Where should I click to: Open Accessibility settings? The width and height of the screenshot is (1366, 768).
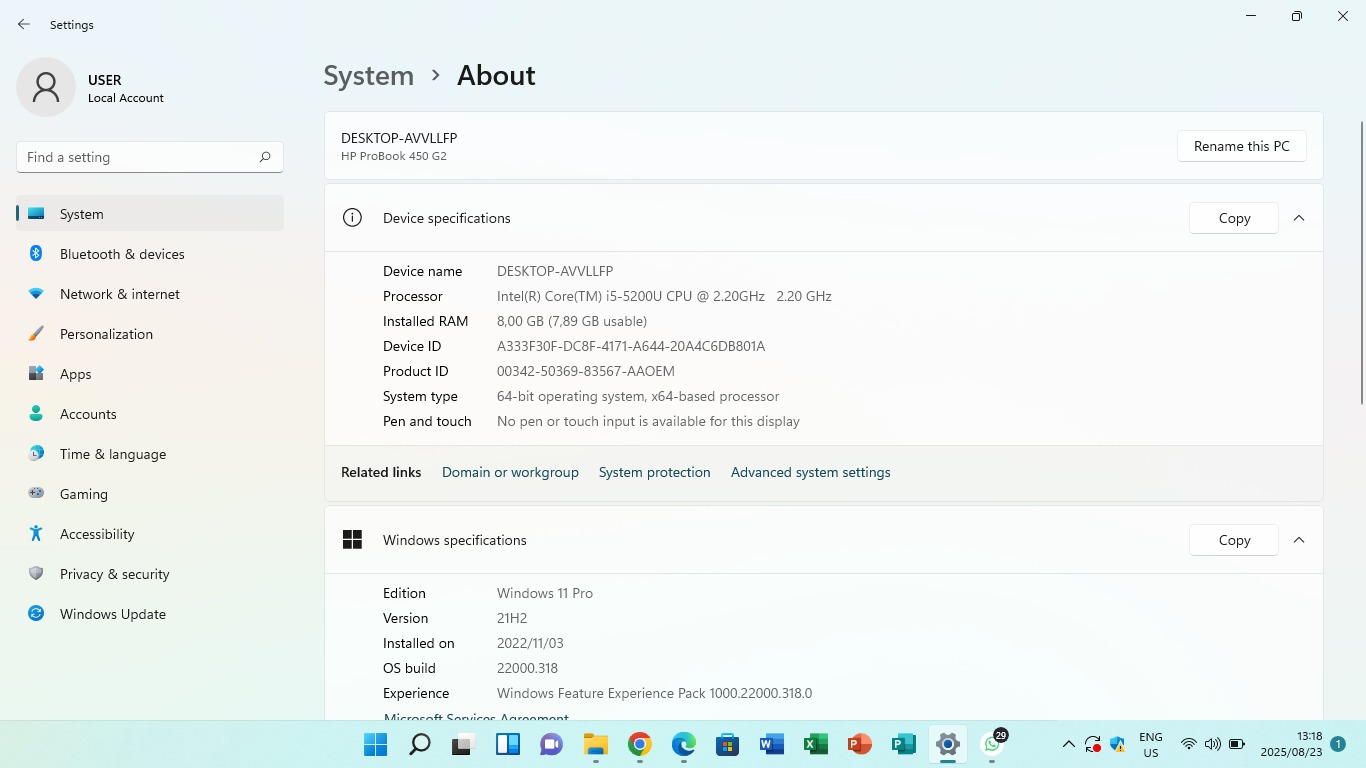[96, 534]
